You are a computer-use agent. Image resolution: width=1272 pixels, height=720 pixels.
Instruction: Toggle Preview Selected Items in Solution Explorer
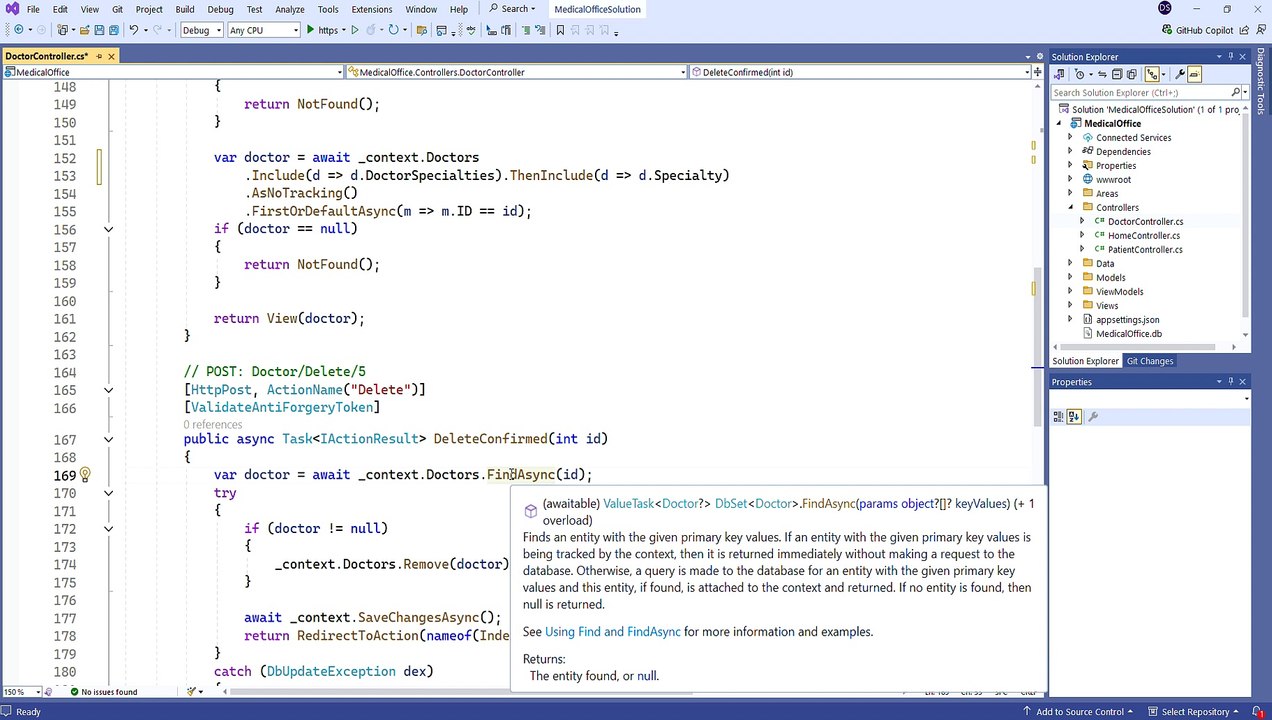tap(1194, 75)
